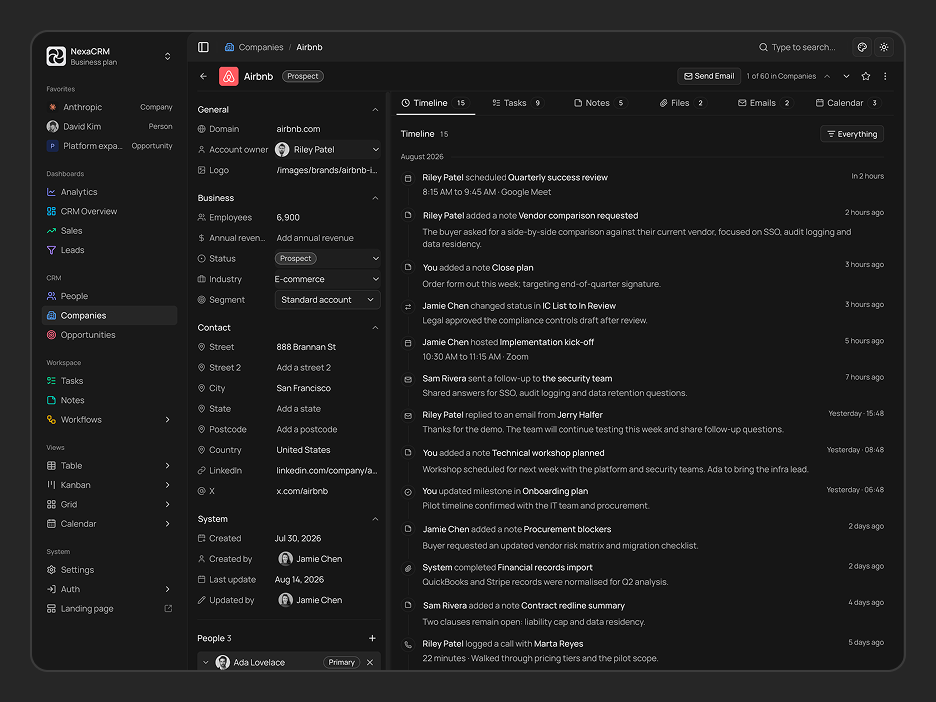The height and width of the screenshot is (702, 936).
Task: Click the Send Email button
Action: click(709, 76)
